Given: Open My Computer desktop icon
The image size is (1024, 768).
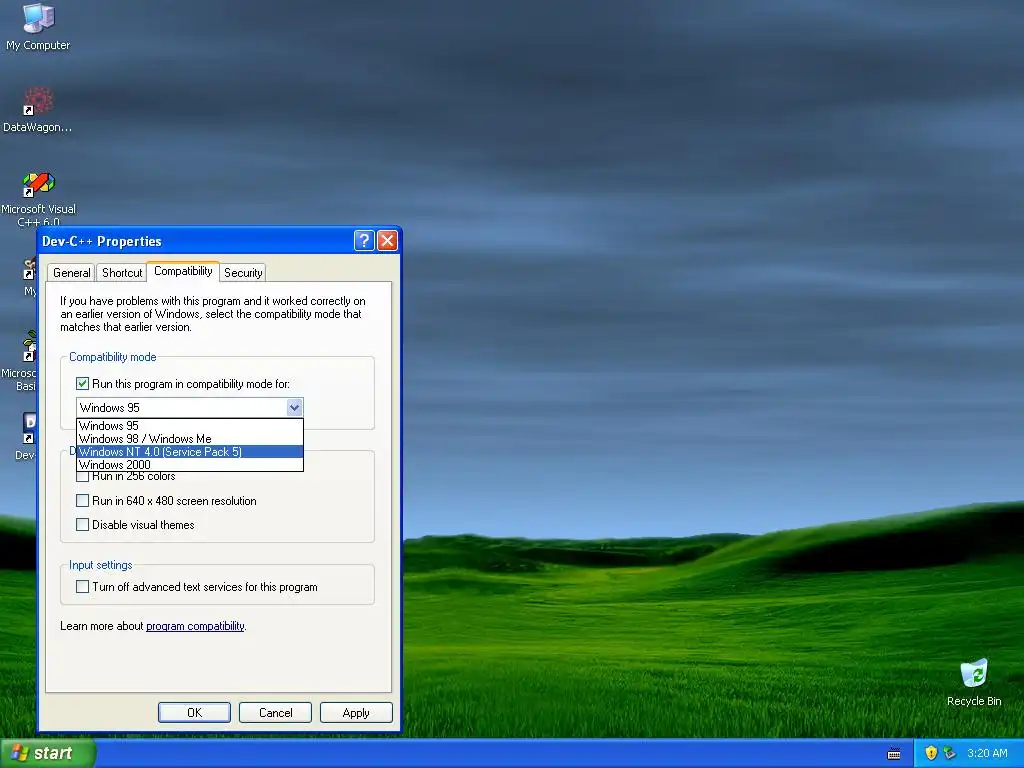Looking at the screenshot, I should [38, 26].
